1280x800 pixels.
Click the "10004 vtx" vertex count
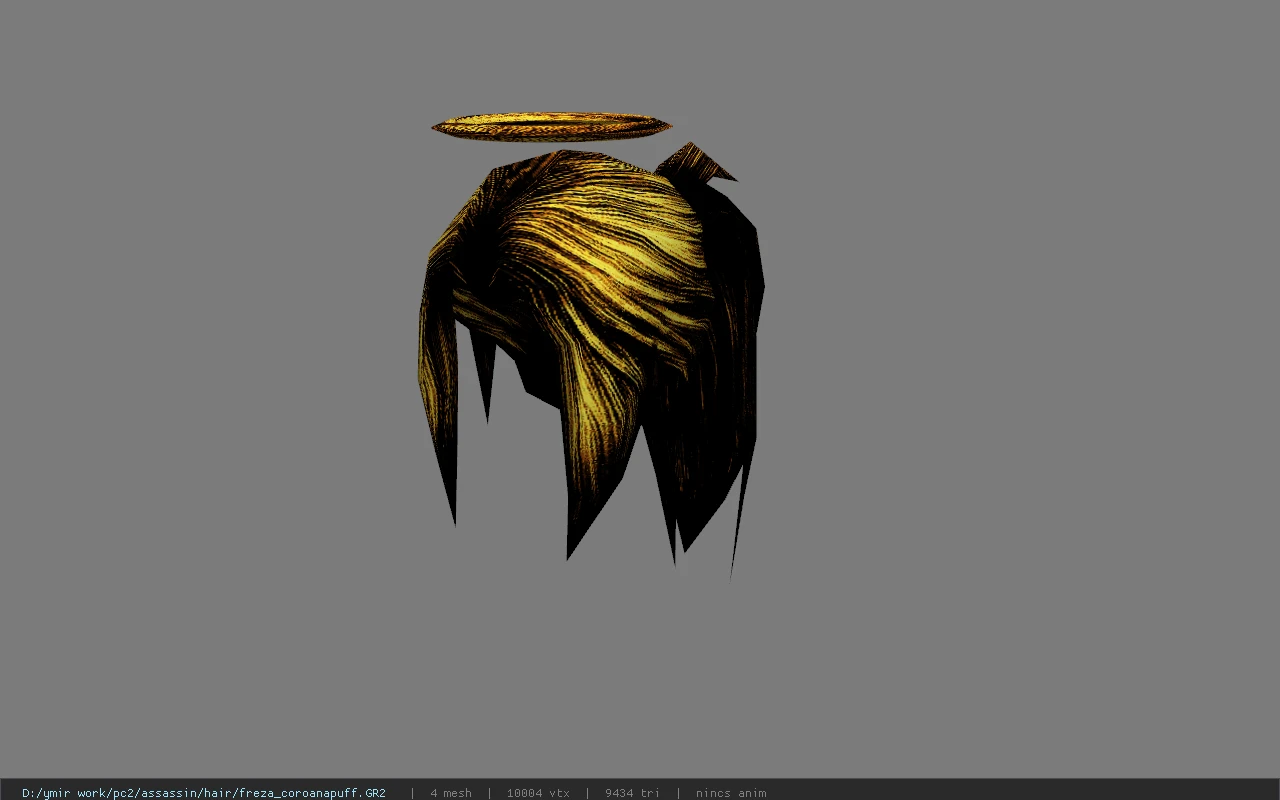(x=538, y=793)
